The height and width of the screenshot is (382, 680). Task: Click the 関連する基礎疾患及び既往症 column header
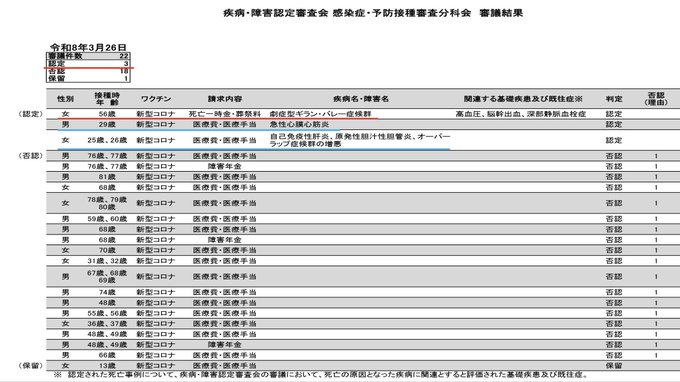point(523,99)
